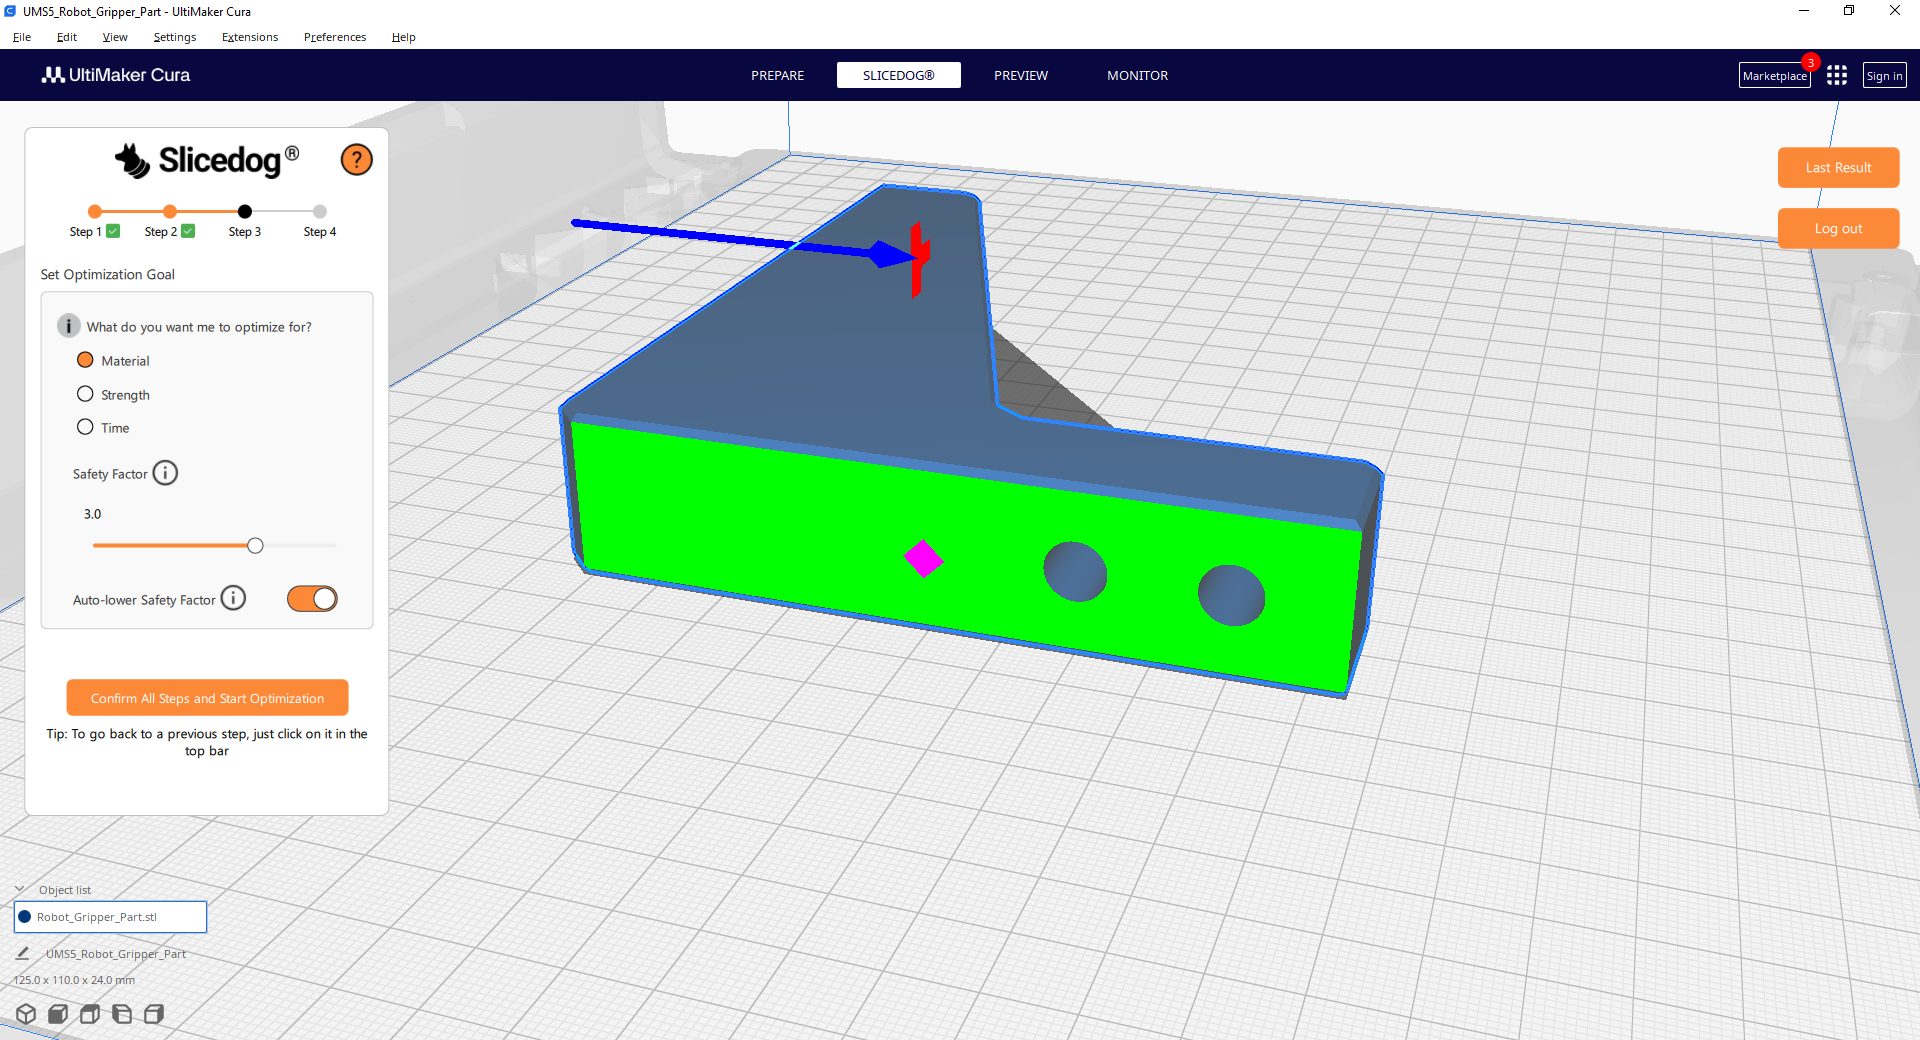Switch to the front view cube icon

(x=58, y=1014)
